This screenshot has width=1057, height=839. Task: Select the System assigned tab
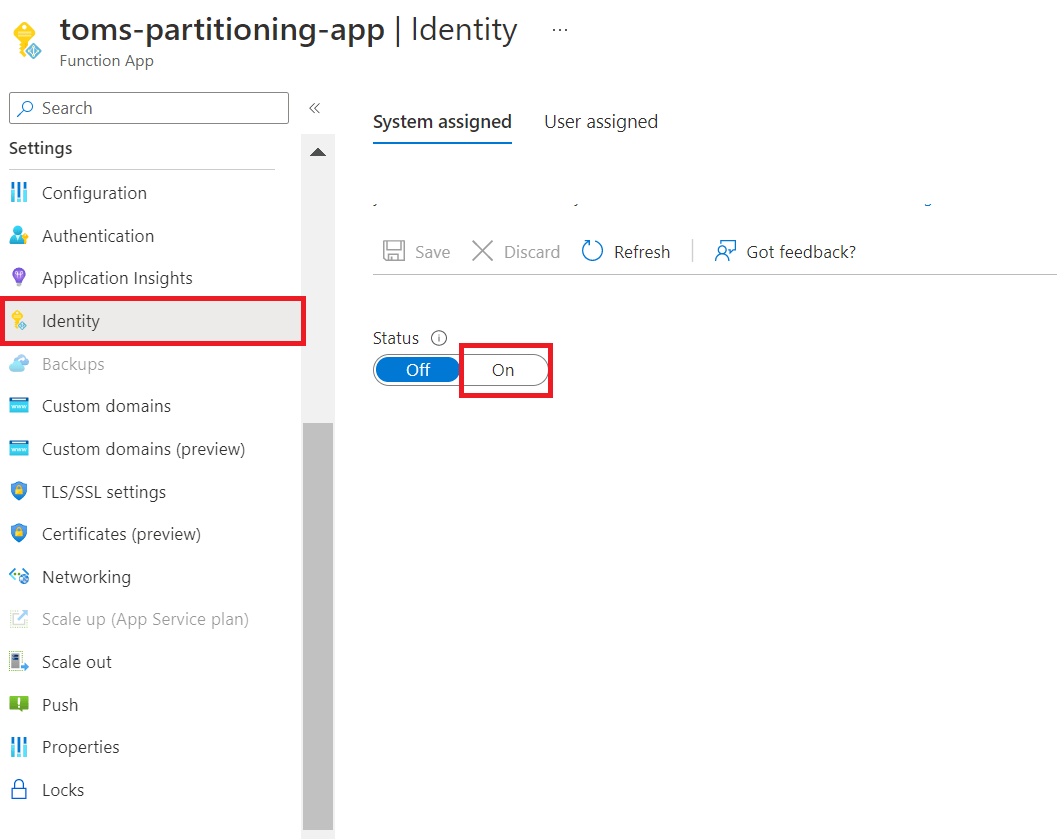[442, 121]
